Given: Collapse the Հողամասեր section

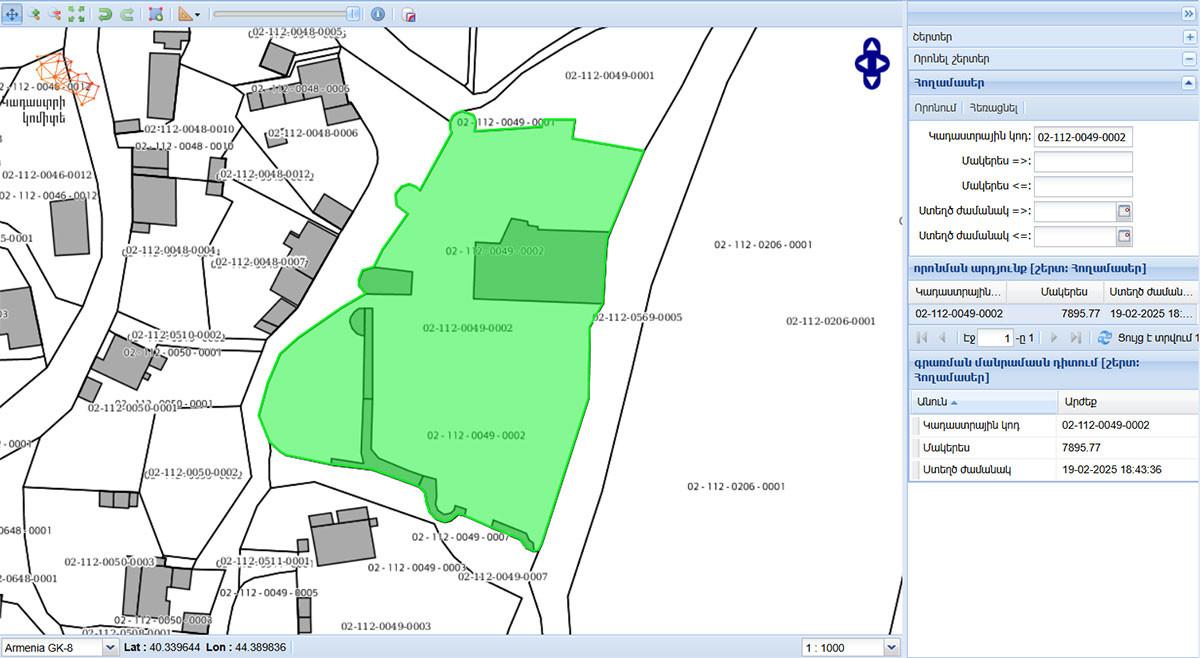Looking at the screenshot, I should (1189, 83).
